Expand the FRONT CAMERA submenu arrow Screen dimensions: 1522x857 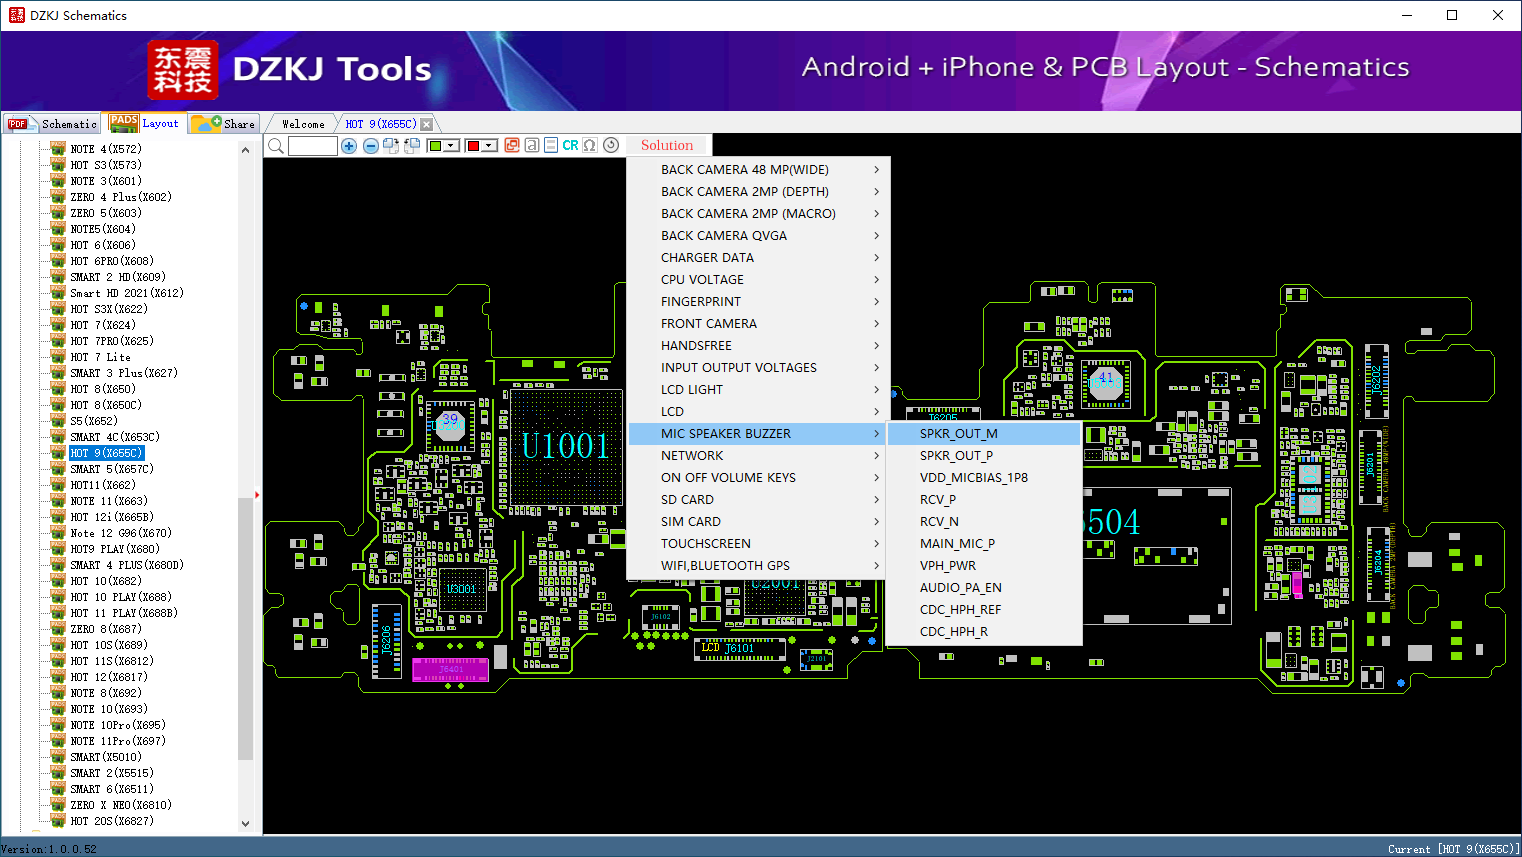(877, 324)
